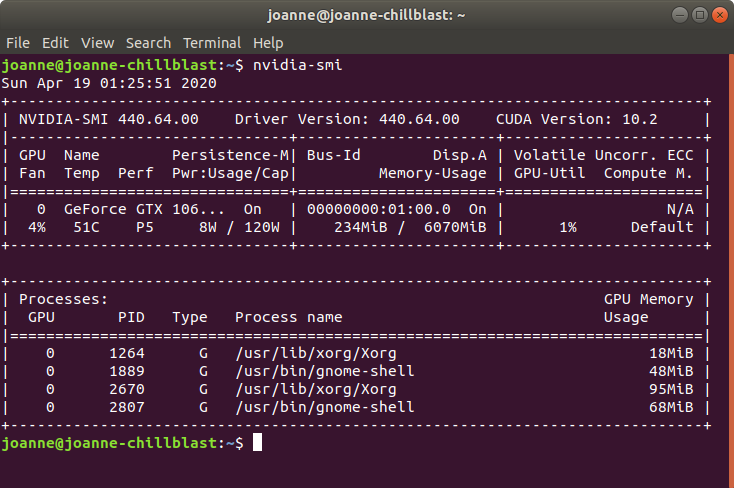Click 'CUDA Version: 10.2' text
The width and height of the screenshot is (734, 488).
[x=577, y=119]
